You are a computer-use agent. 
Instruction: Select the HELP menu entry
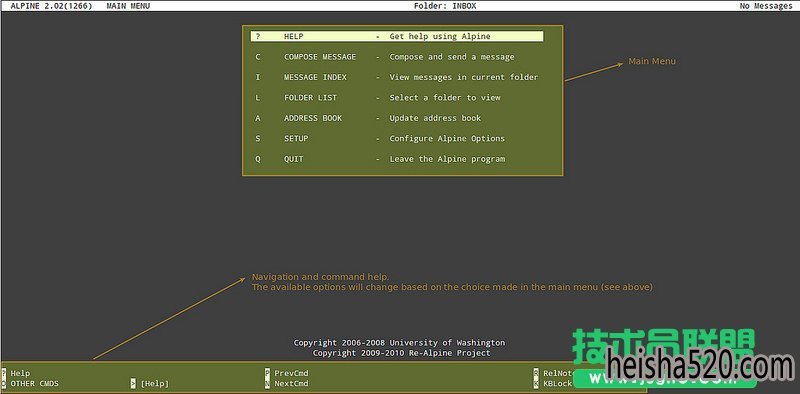396,37
